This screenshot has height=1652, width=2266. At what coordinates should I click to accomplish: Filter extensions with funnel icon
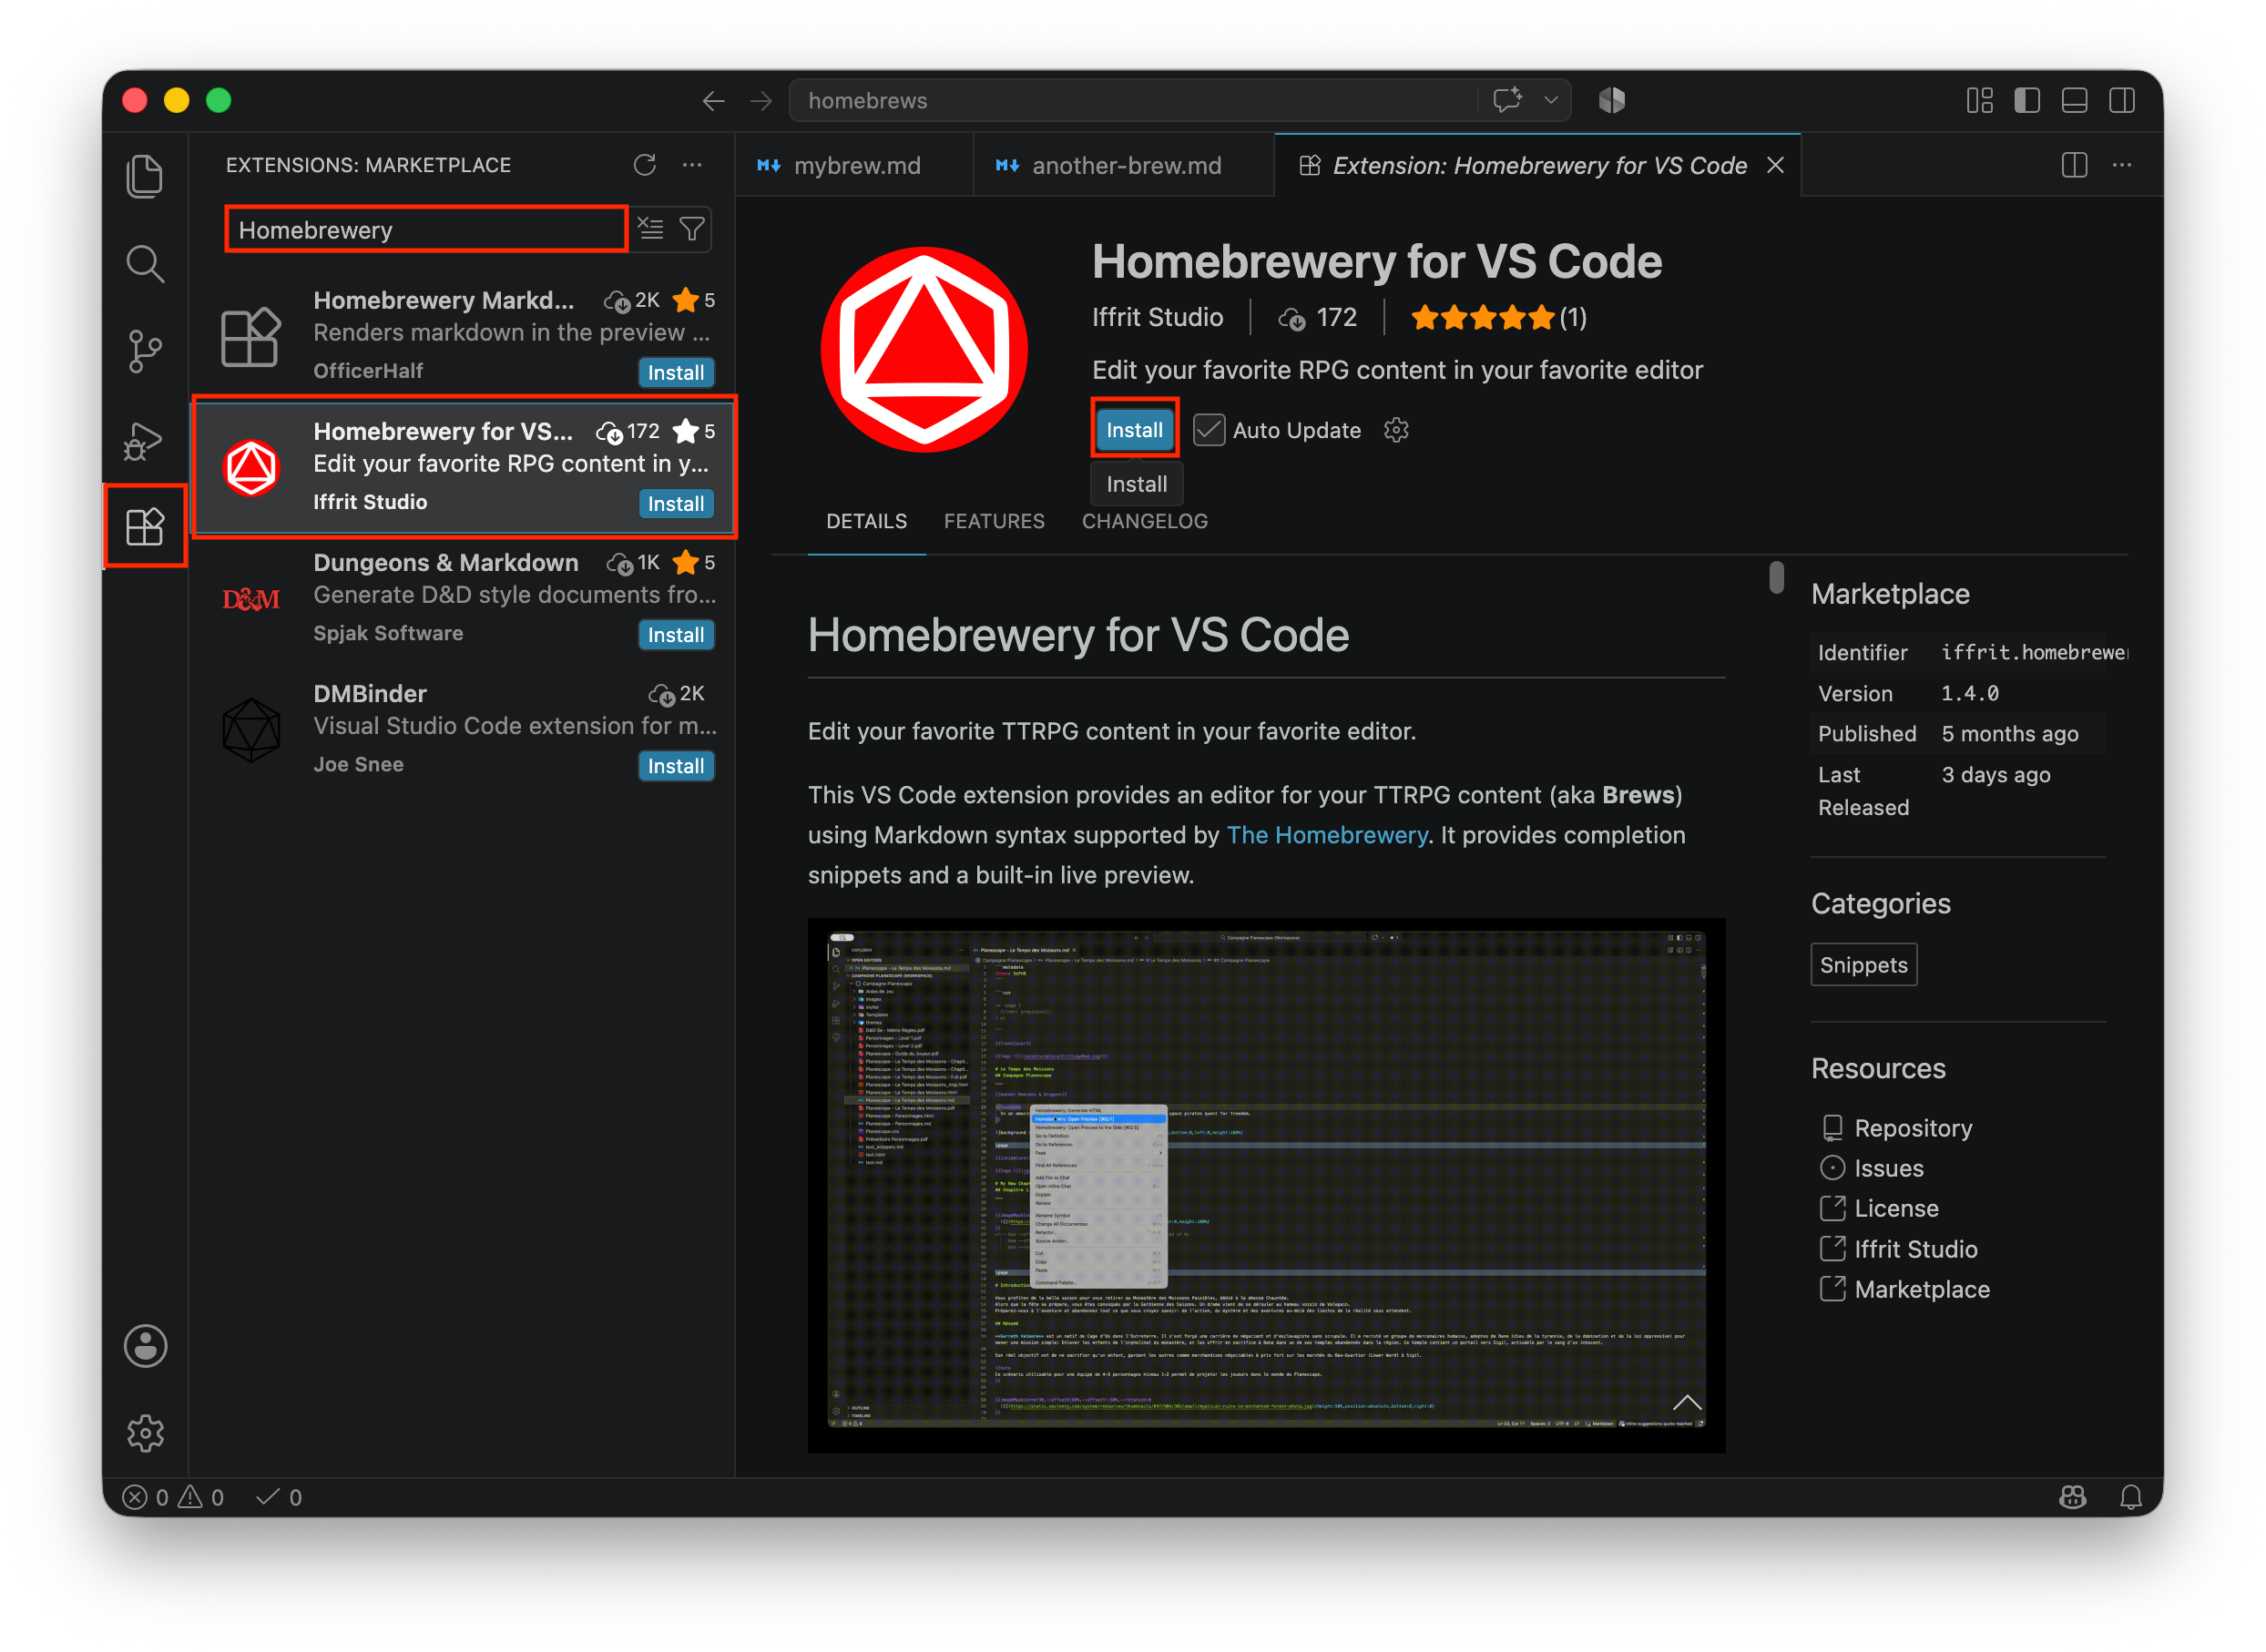point(692,229)
